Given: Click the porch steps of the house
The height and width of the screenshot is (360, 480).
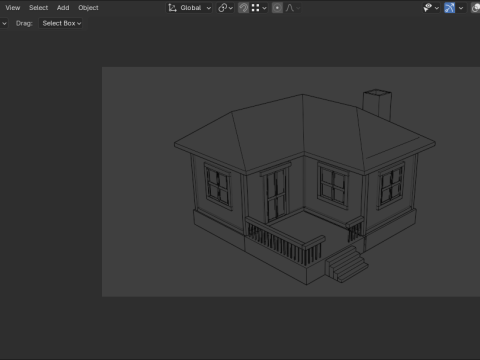Looking at the screenshot, I should [x=347, y=264].
